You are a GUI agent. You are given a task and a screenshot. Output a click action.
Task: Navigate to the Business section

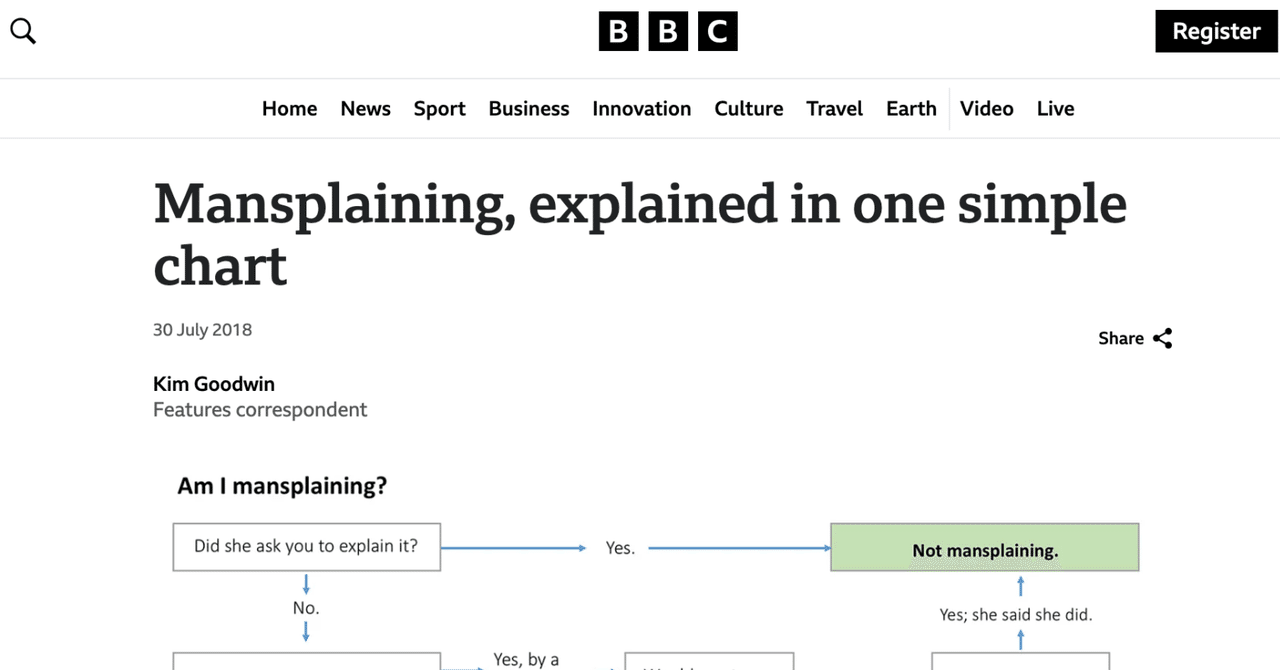[x=528, y=109]
